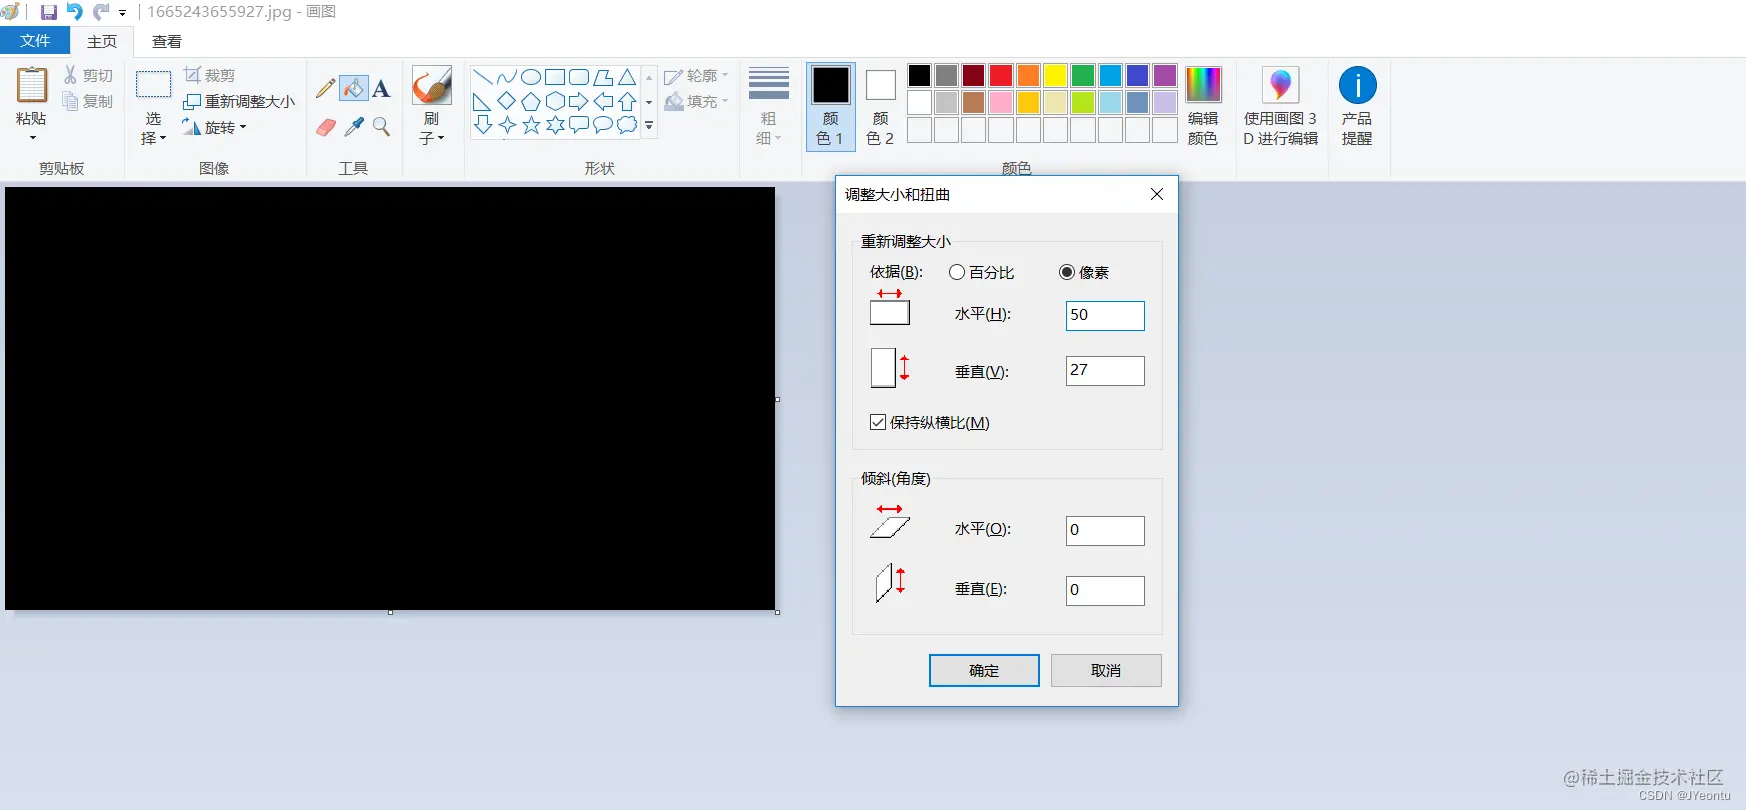Click the 垂直(E) skew input field
The image size is (1746, 810).
1105,590
